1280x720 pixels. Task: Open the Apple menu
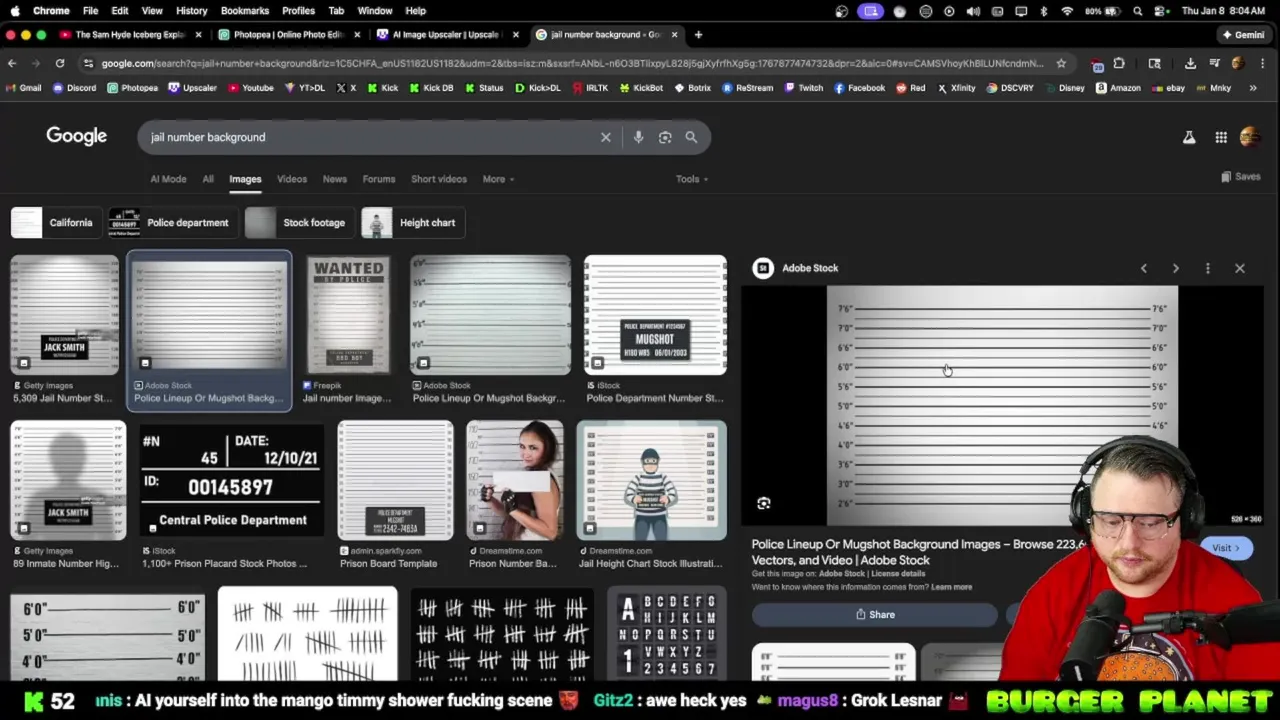point(15,10)
